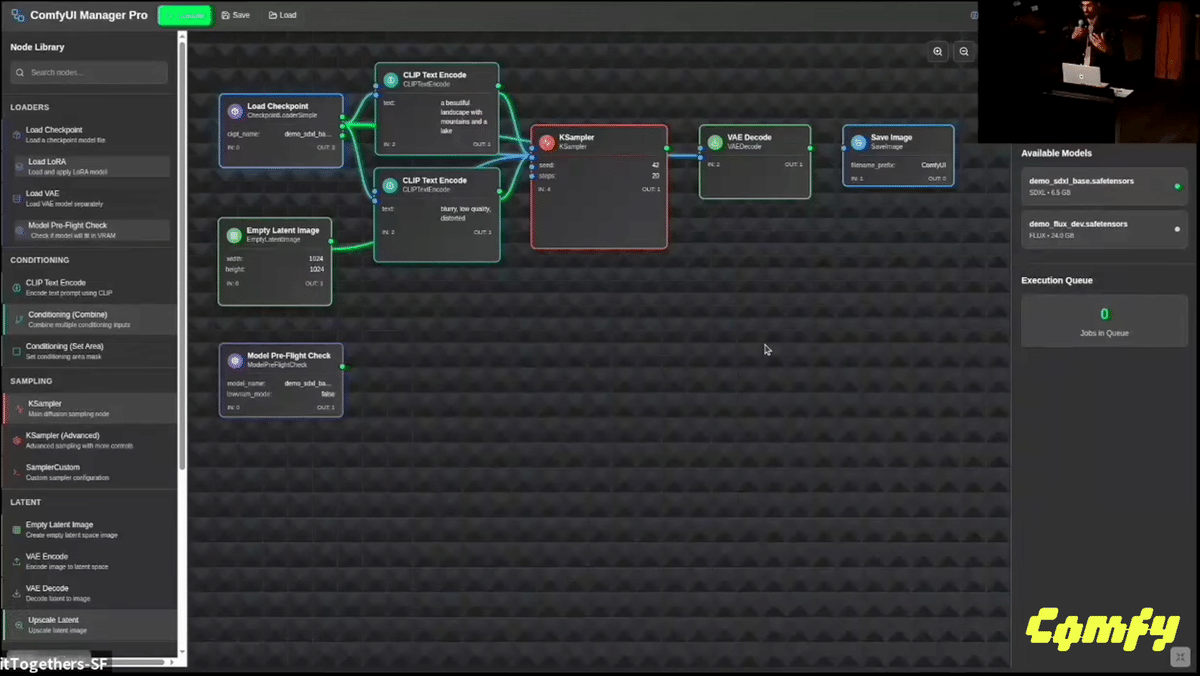Click the KSampler seed value 42
Viewport: 1200px width, 676px height.
[x=655, y=165]
